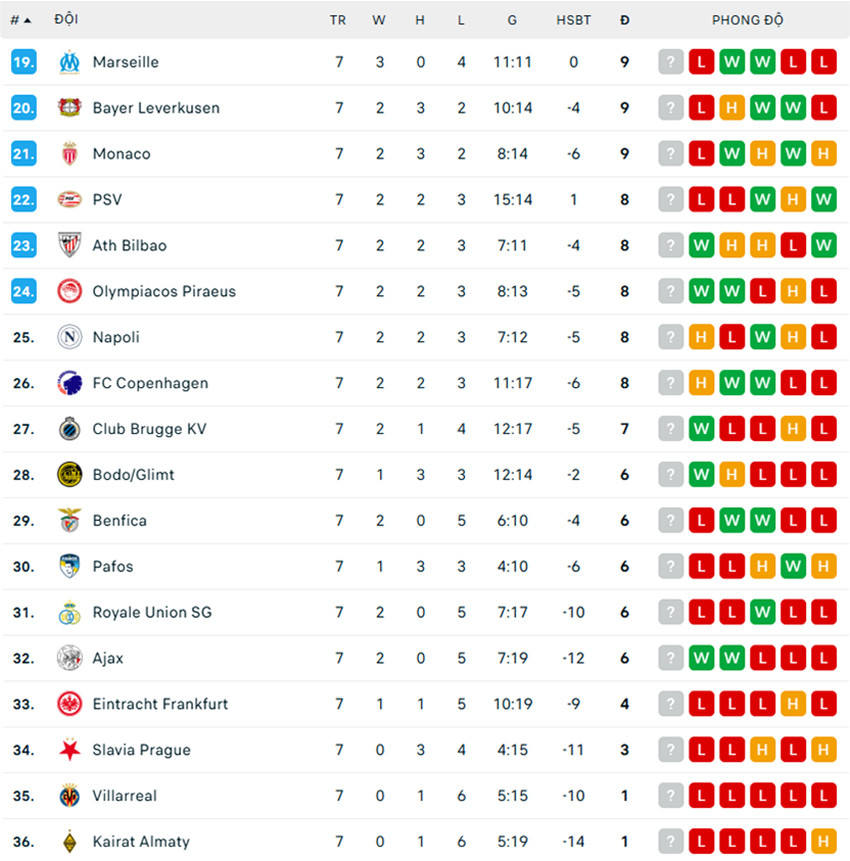Click the Ajax club logo
Screen dimensions: 850x861
click(x=69, y=658)
